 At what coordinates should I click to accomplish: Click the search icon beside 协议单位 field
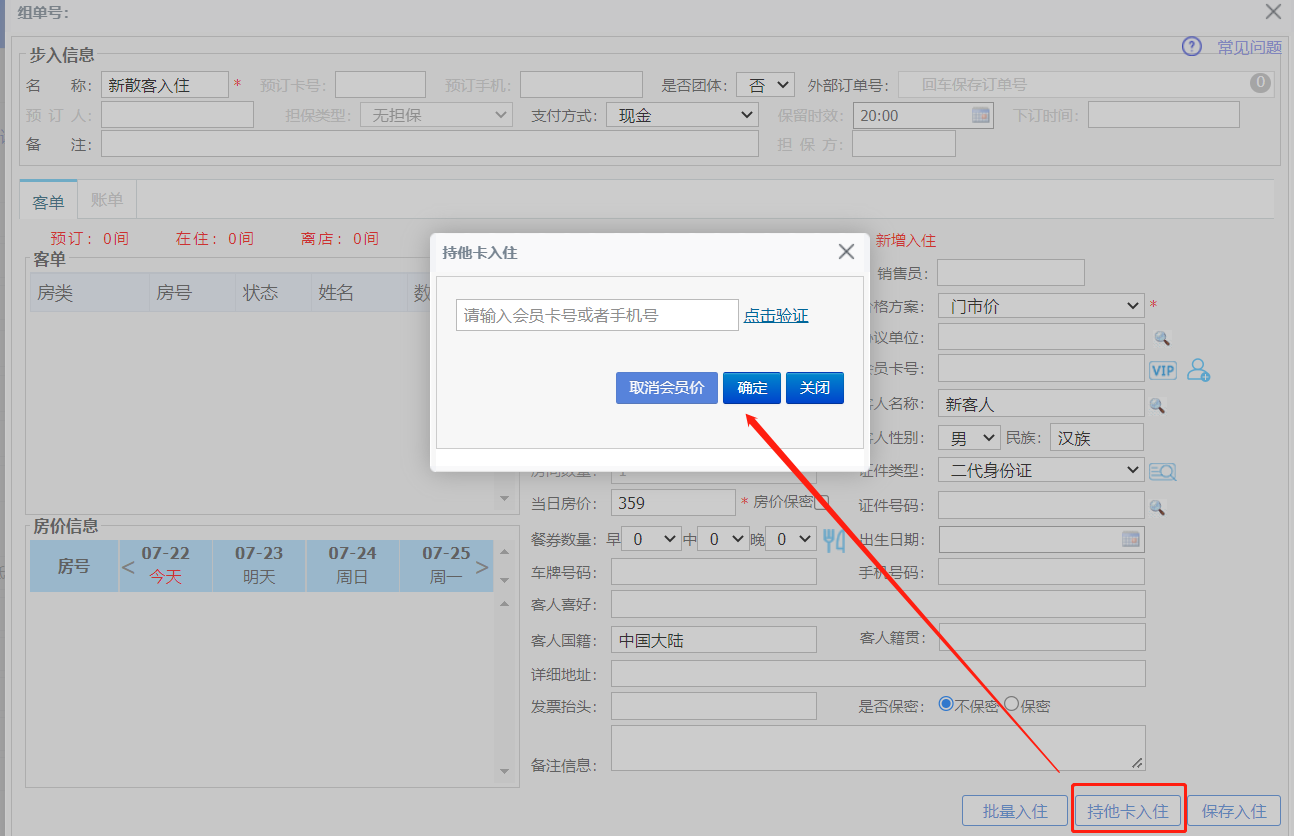coord(1160,338)
